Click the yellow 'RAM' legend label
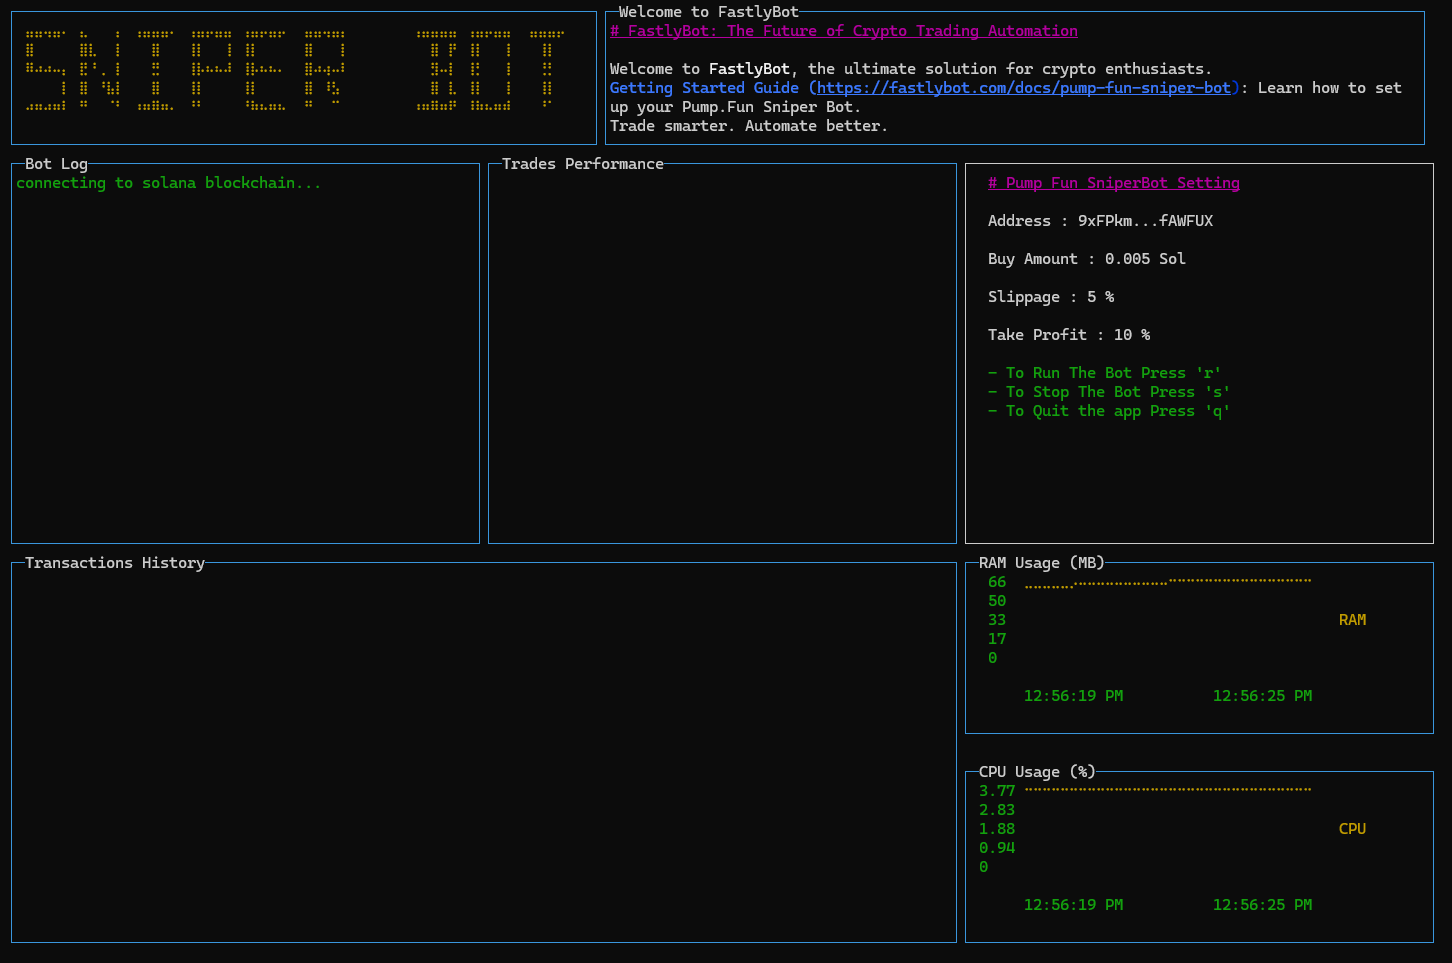 pos(1352,620)
